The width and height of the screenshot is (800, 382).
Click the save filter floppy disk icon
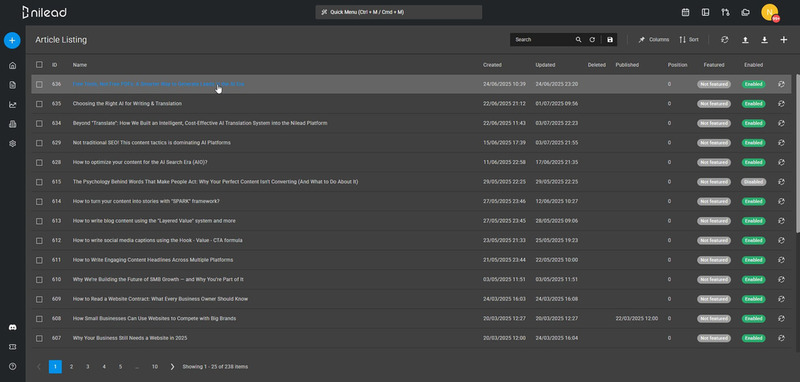(x=610, y=40)
